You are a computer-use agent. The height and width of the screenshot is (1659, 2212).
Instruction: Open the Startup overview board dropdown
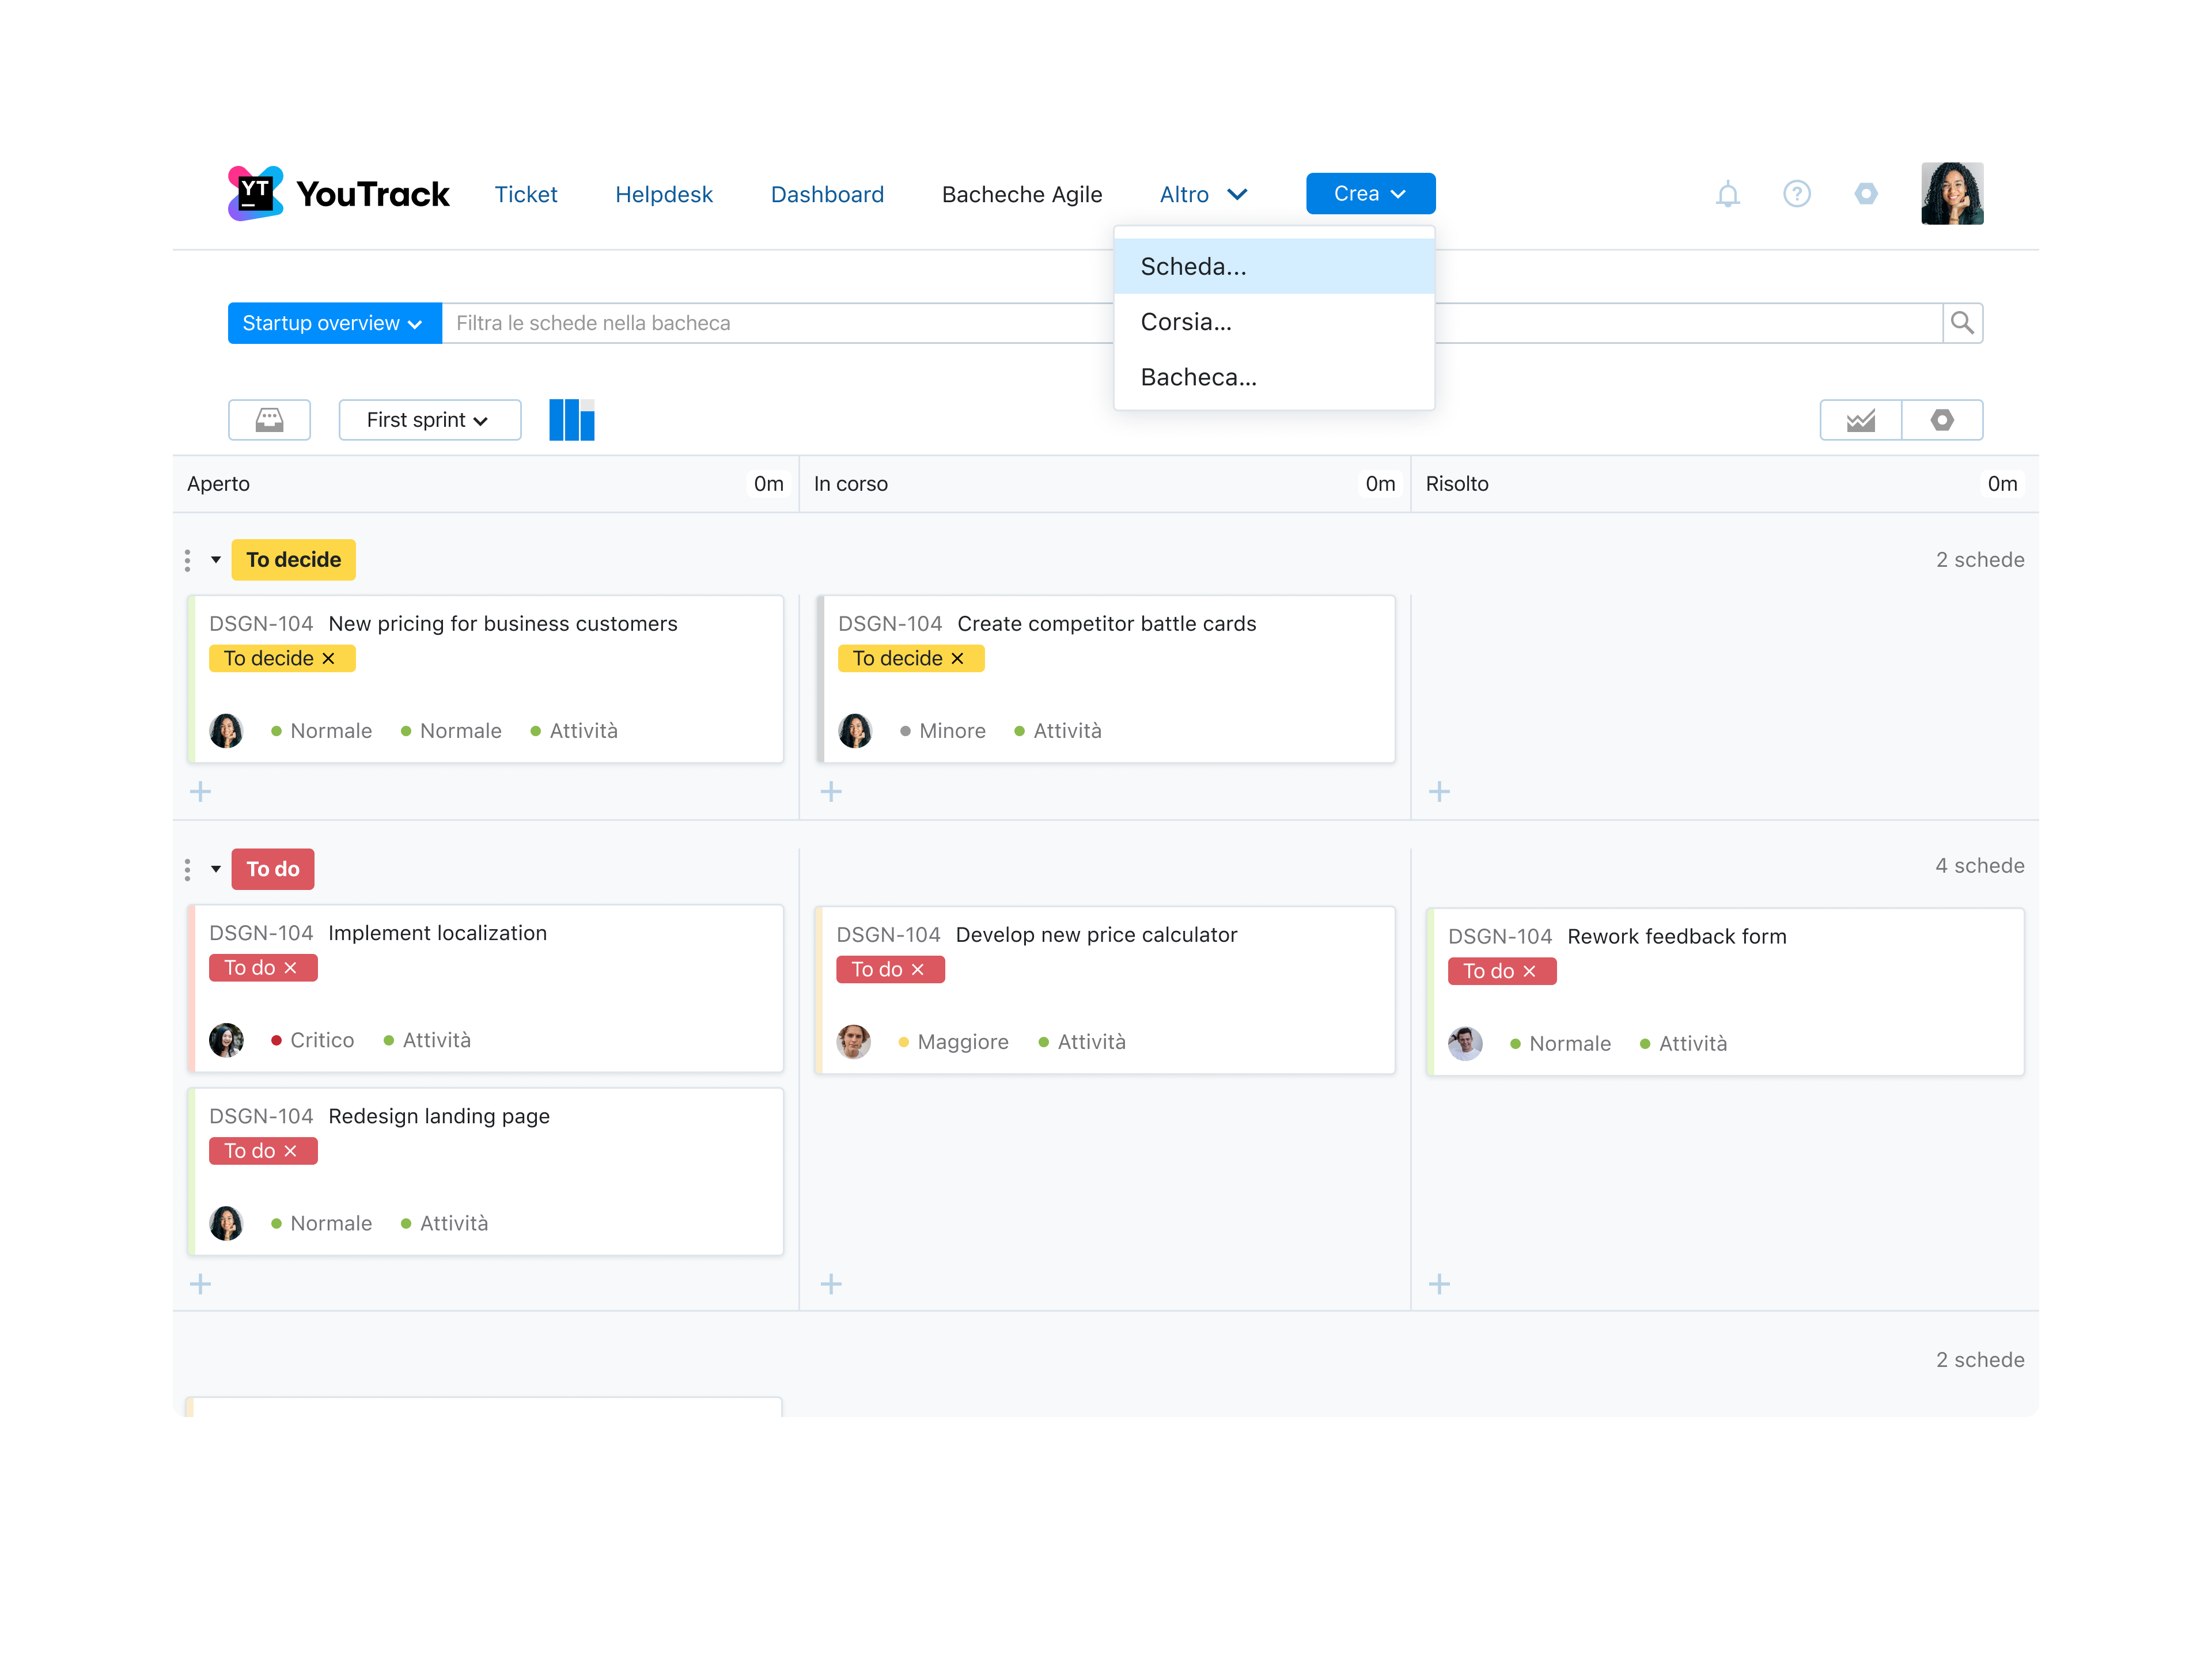tap(334, 322)
